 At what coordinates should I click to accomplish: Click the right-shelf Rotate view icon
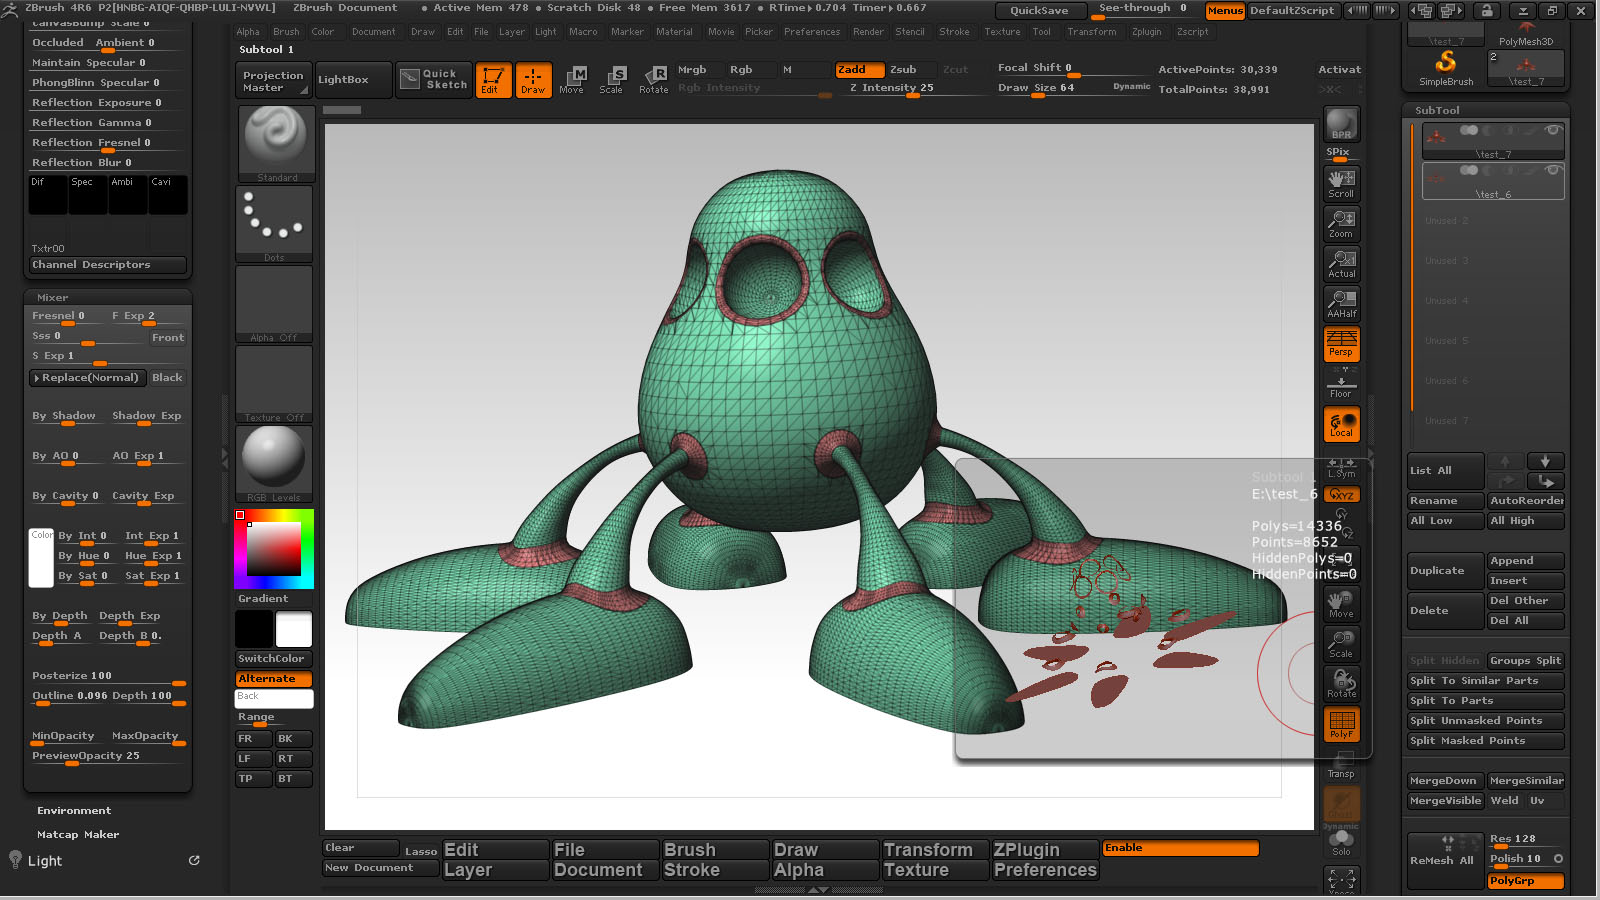click(1341, 683)
